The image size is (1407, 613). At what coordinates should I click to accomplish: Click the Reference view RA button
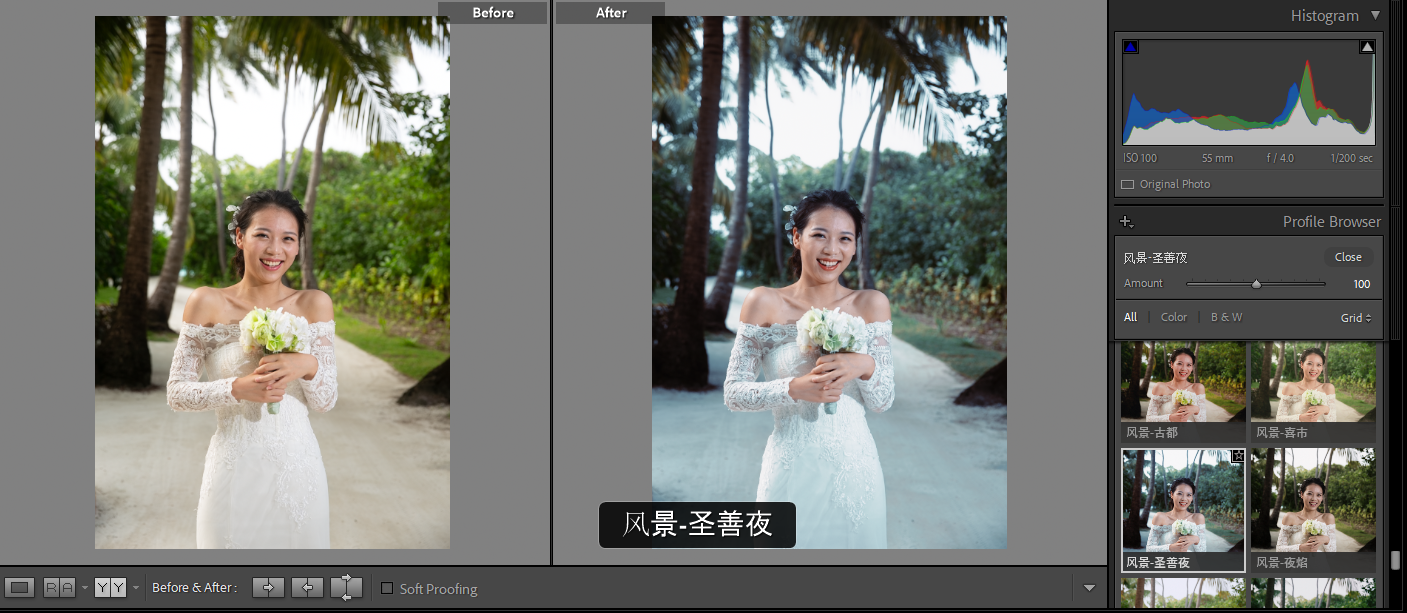point(59,588)
